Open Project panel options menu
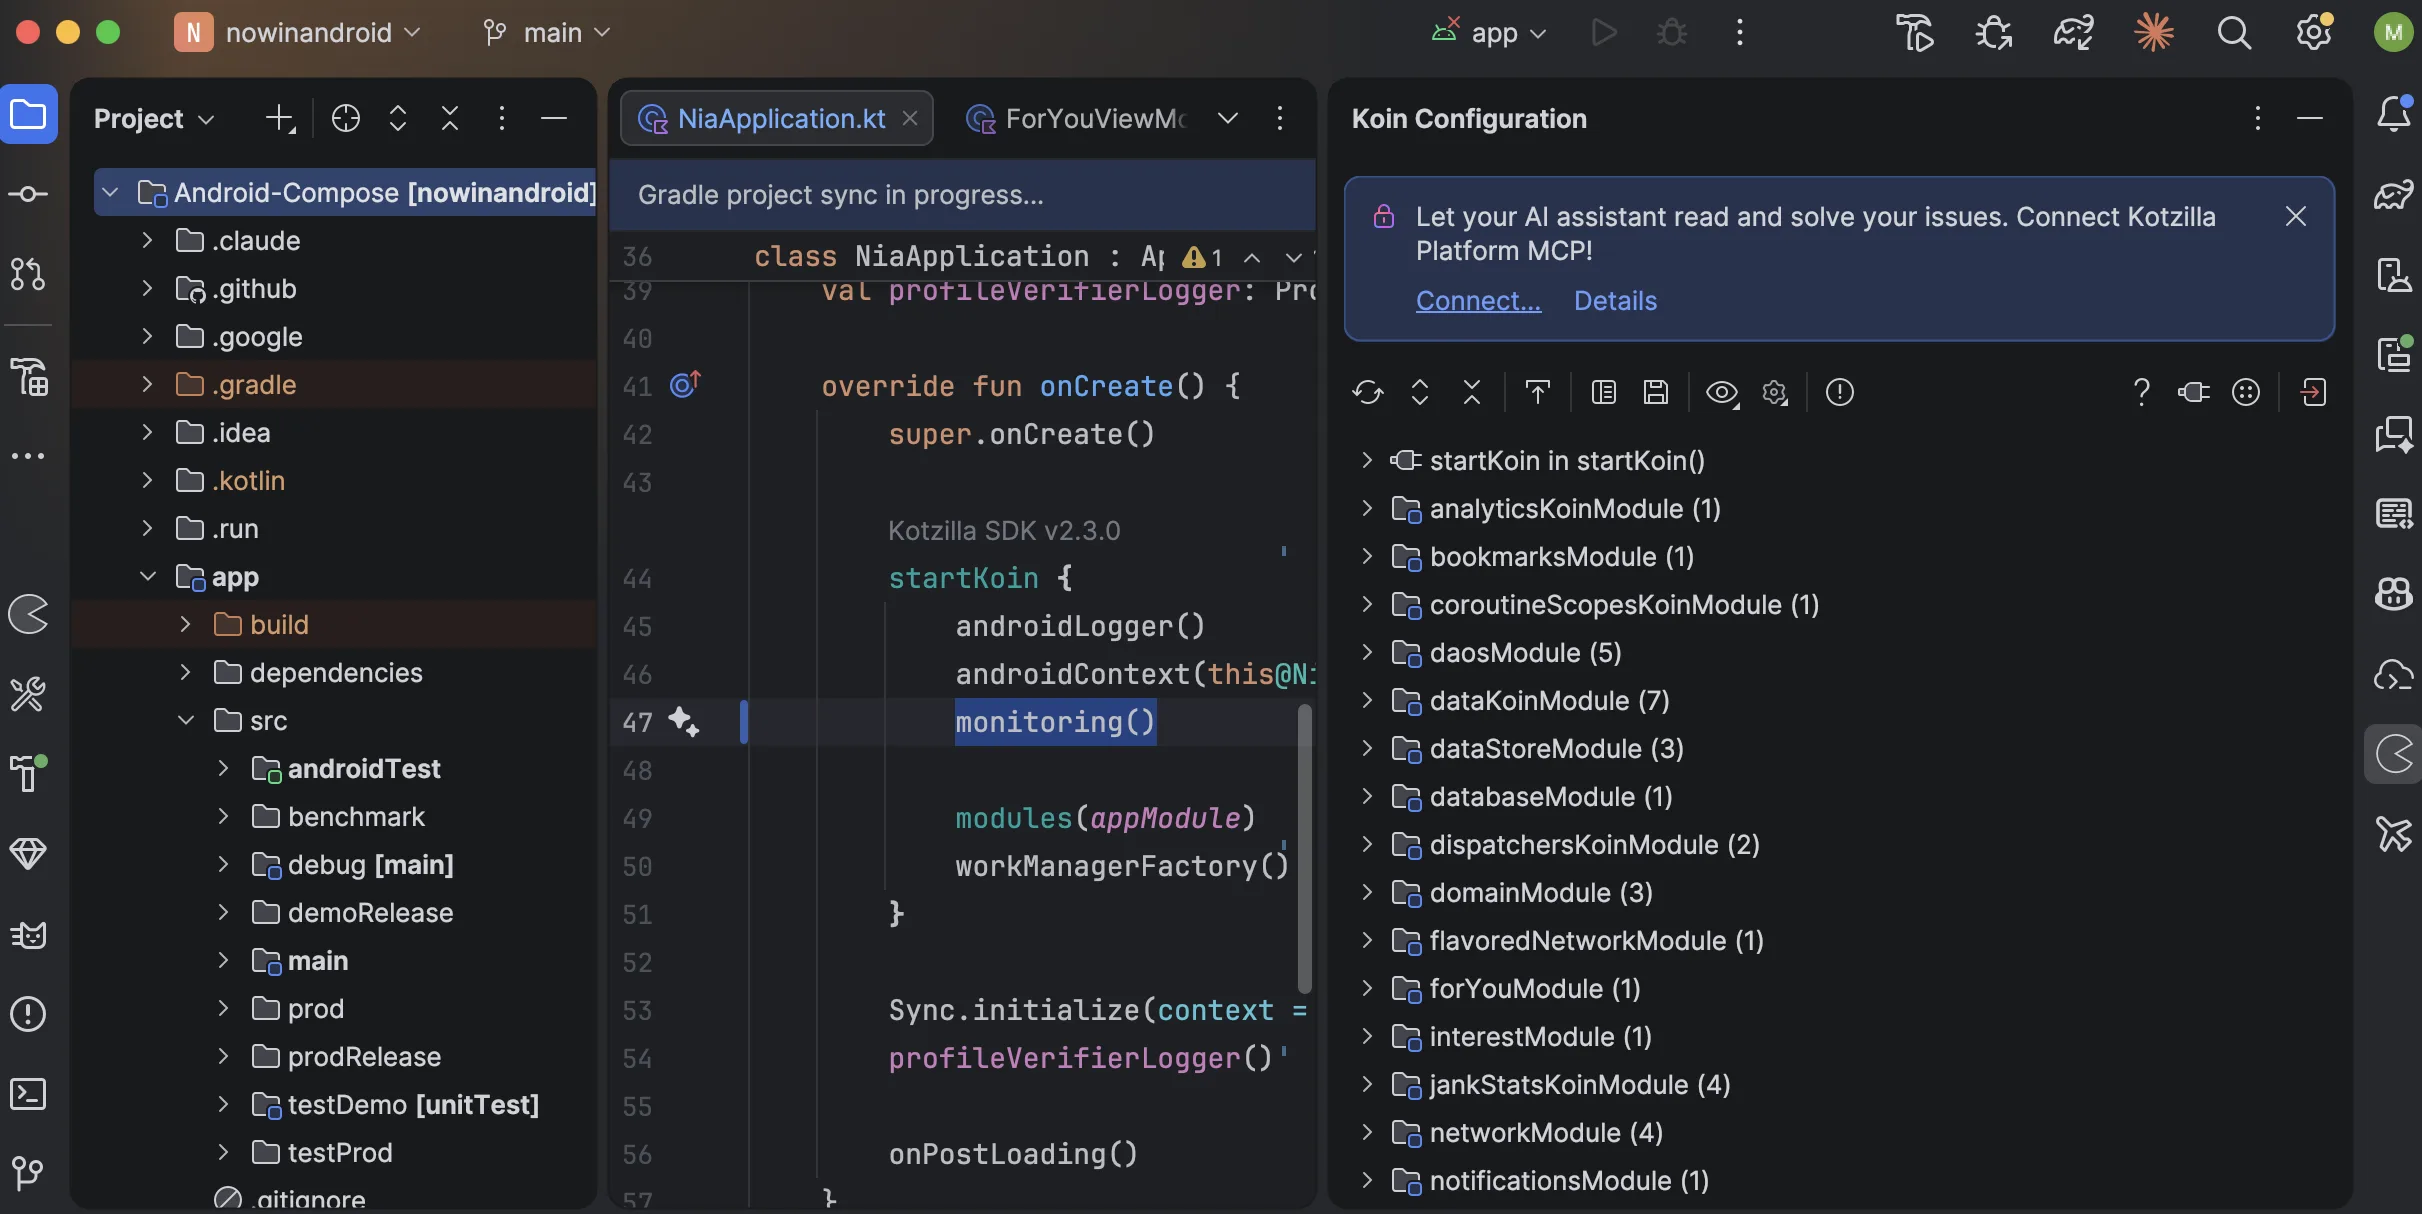Image resolution: width=2422 pixels, height=1214 pixels. click(x=502, y=118)
